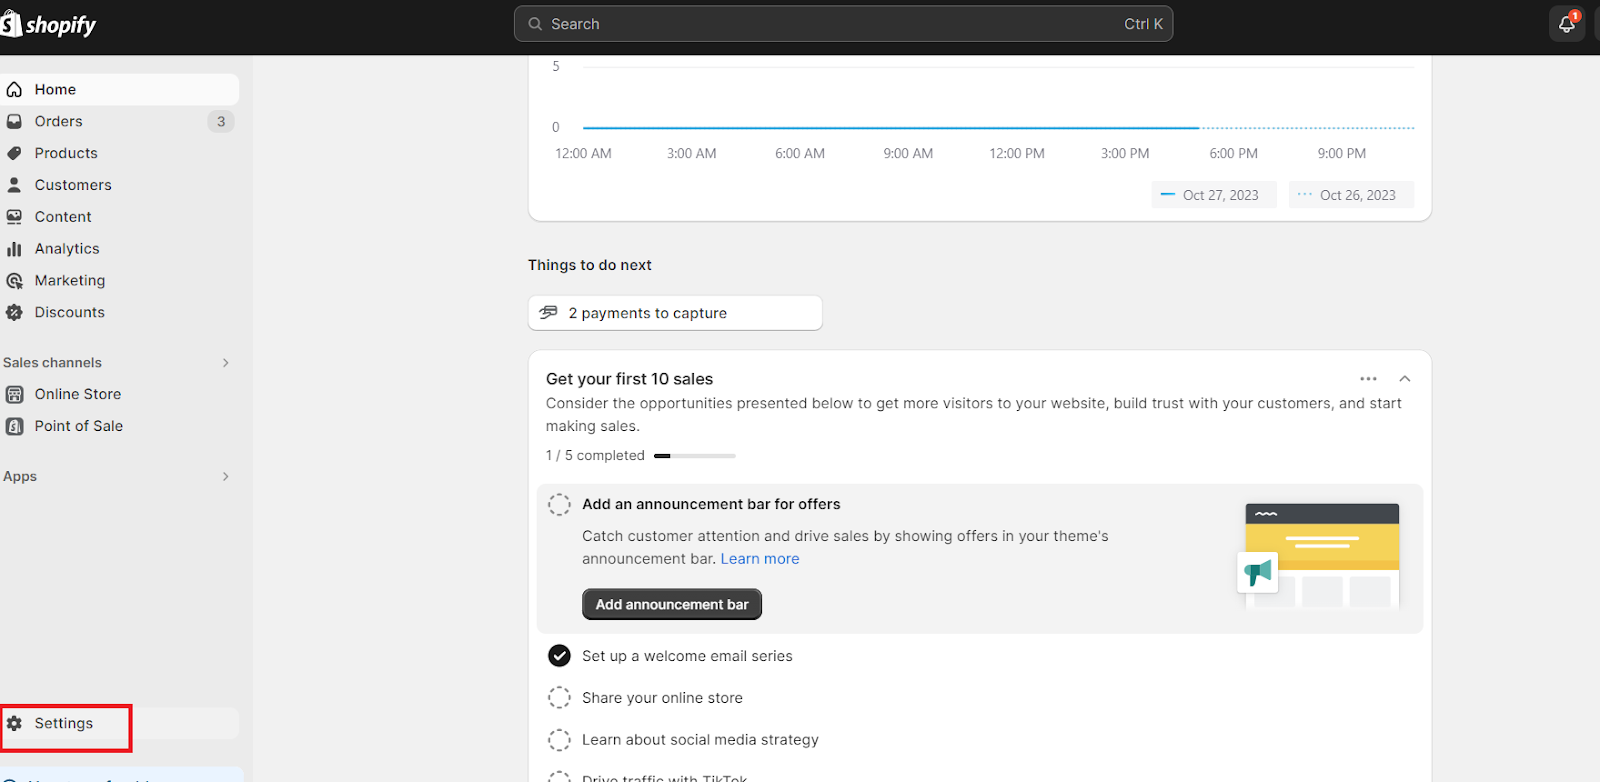Collapse the Get your first 10 sales card

pyautogui.click(x=1404, y=379)
